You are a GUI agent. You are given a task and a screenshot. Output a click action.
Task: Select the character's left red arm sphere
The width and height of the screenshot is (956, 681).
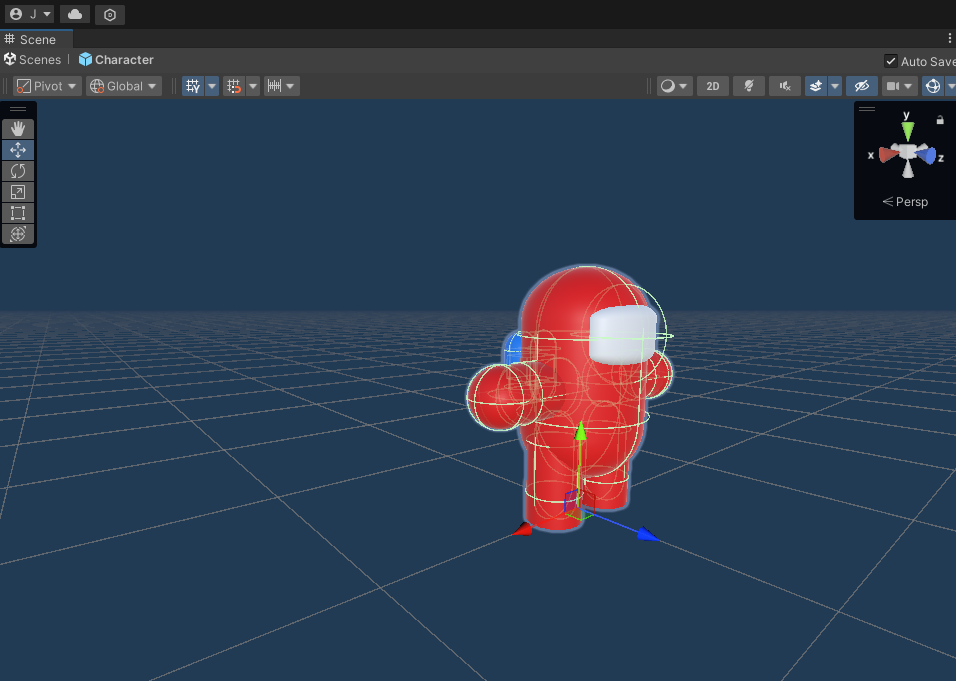click(x=500, y=396)
